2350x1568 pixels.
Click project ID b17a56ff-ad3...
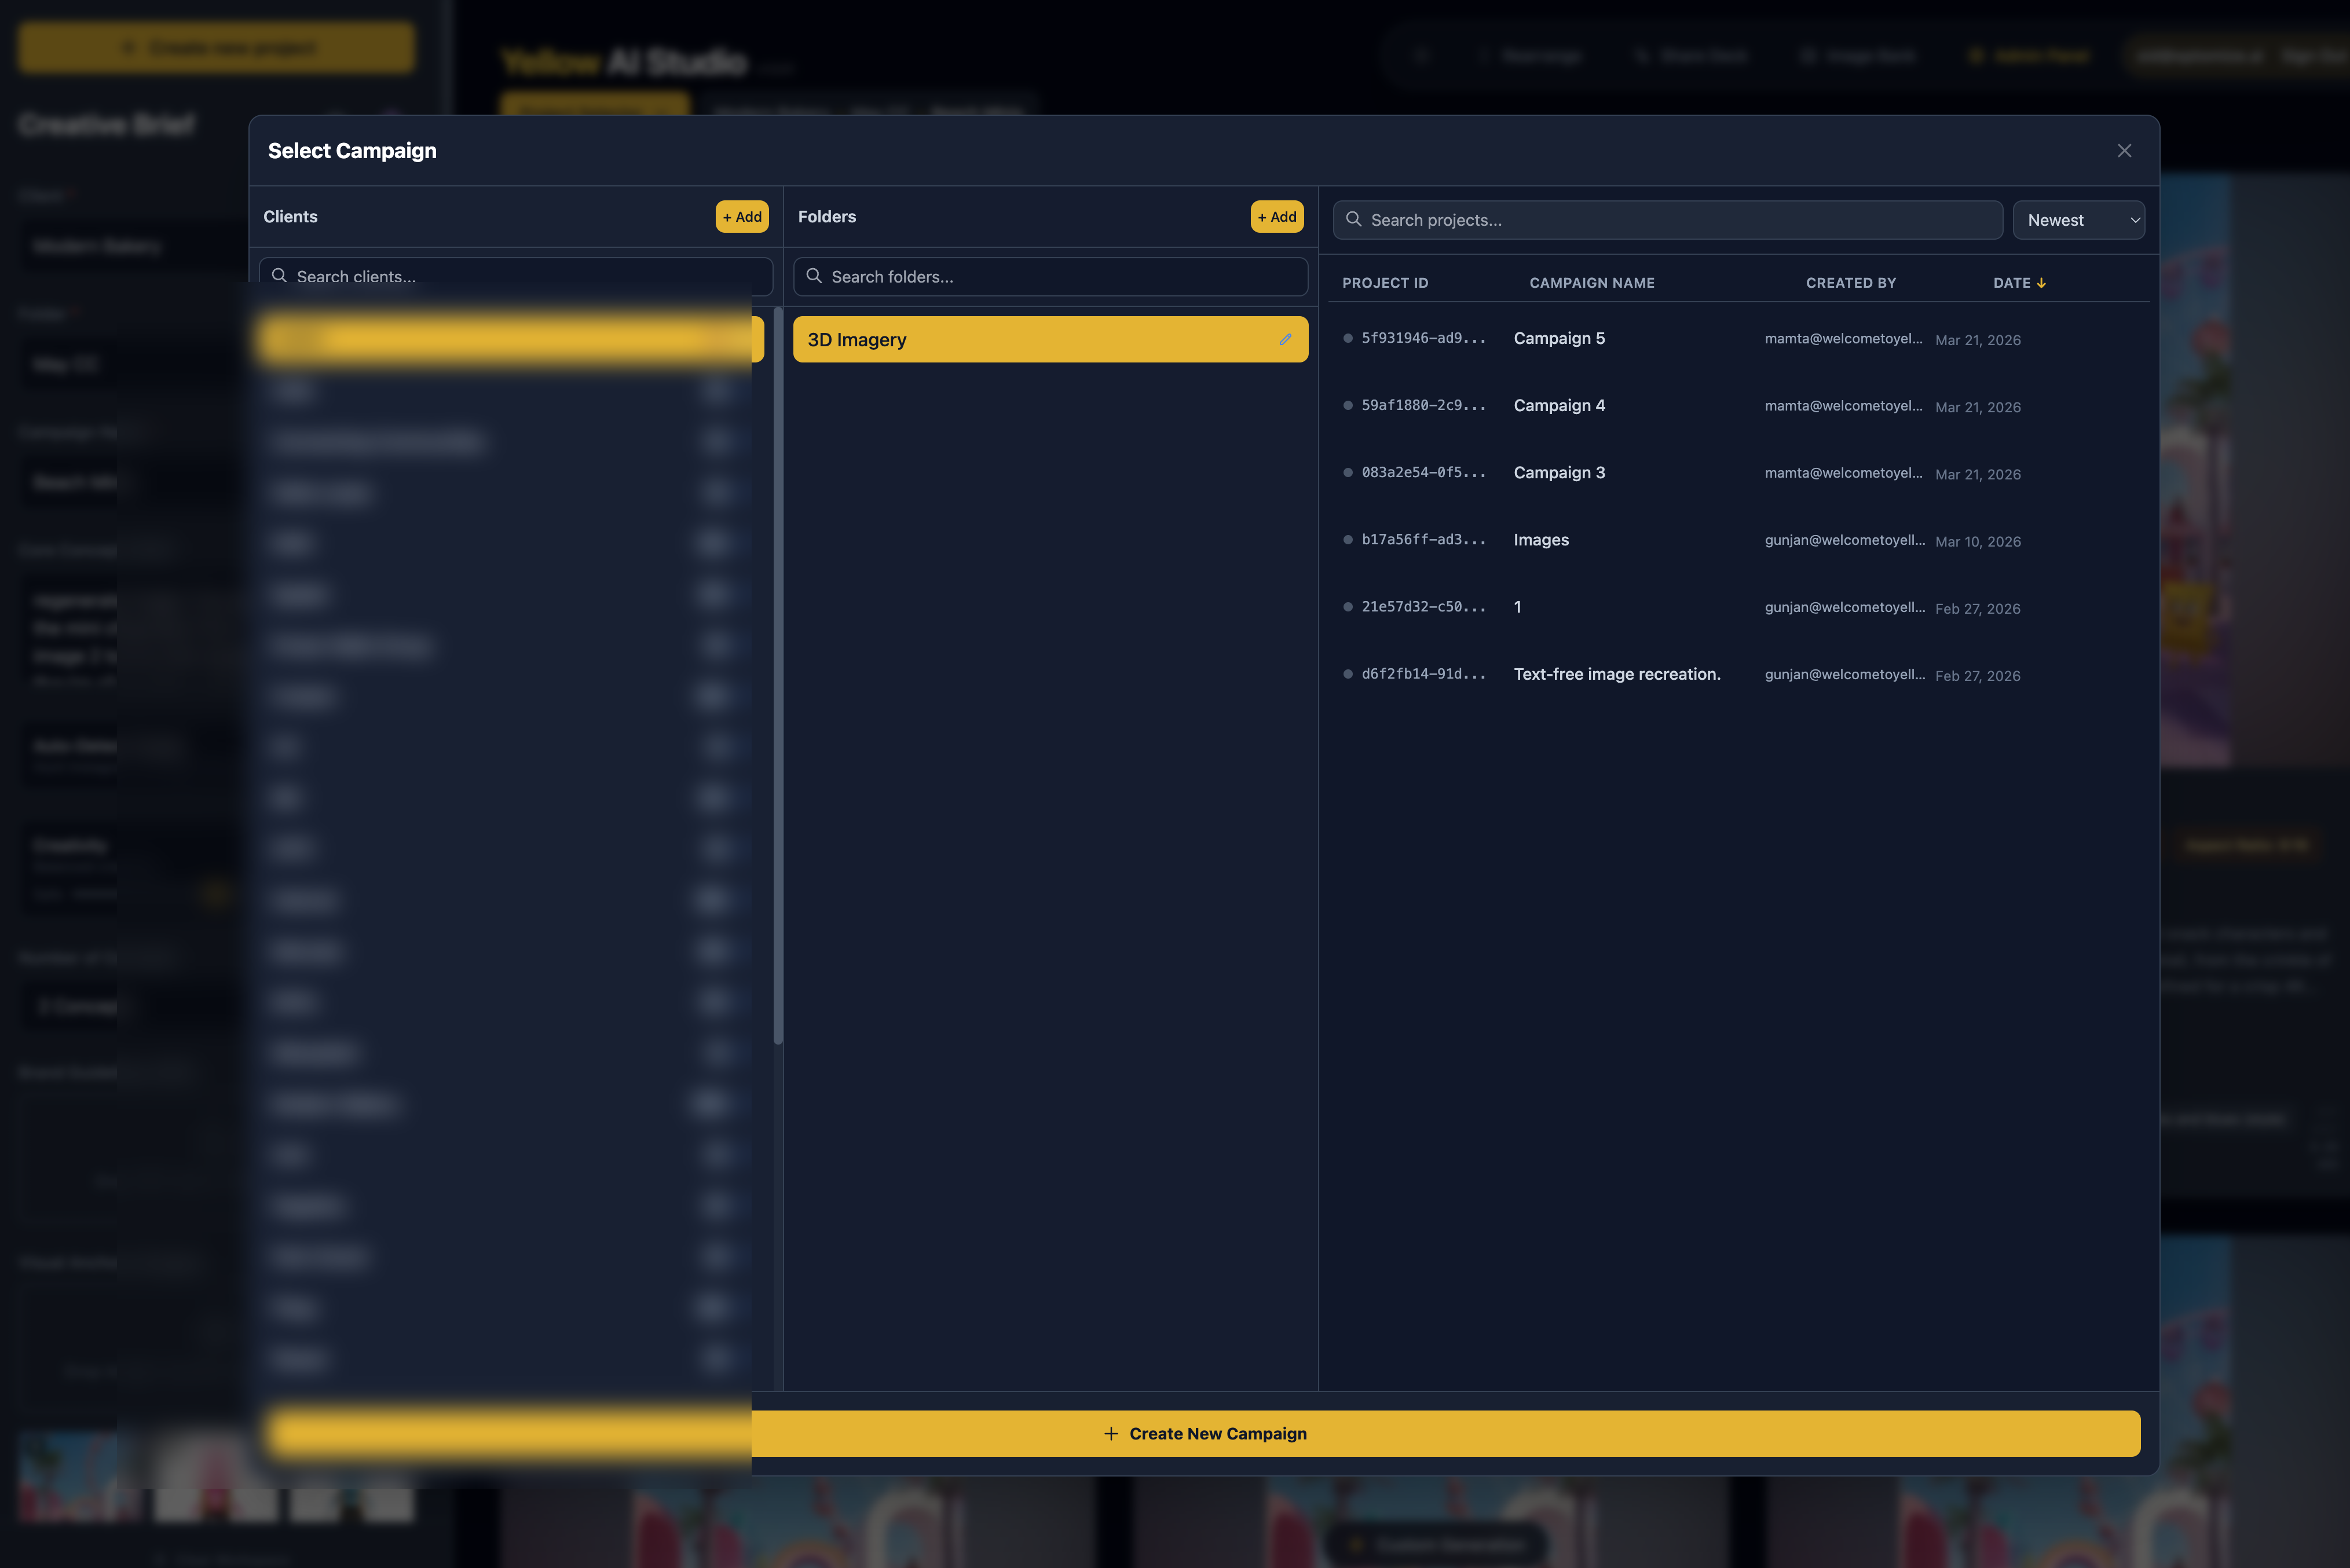click(x=1423, y=540)
